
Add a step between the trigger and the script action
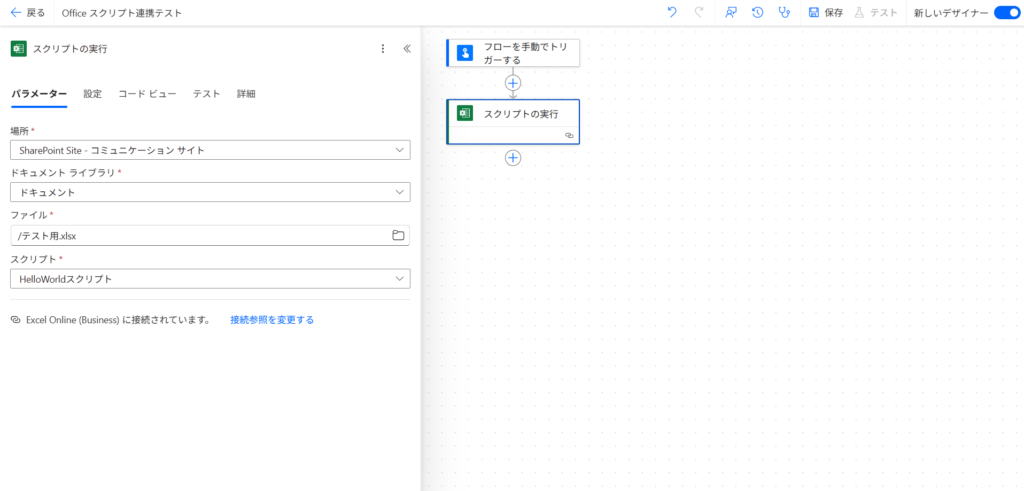[513, 83]
